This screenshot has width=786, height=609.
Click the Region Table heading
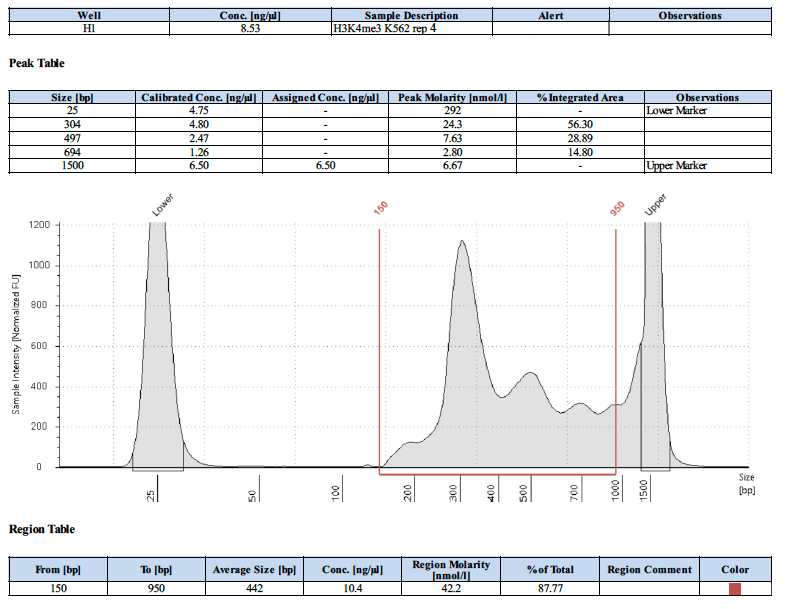point(42,529)
